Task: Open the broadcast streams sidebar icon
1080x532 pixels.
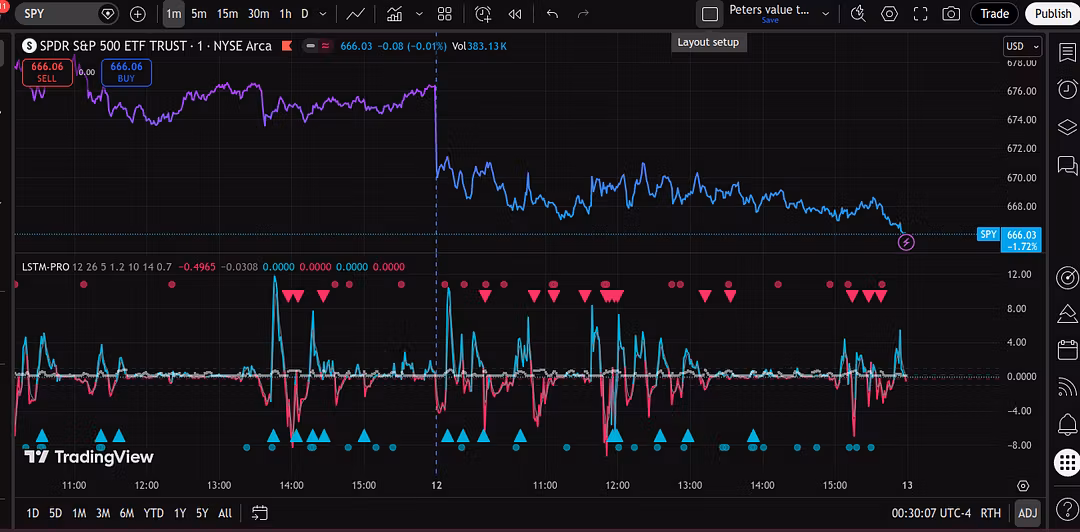Action: (x=1067, y=387)
